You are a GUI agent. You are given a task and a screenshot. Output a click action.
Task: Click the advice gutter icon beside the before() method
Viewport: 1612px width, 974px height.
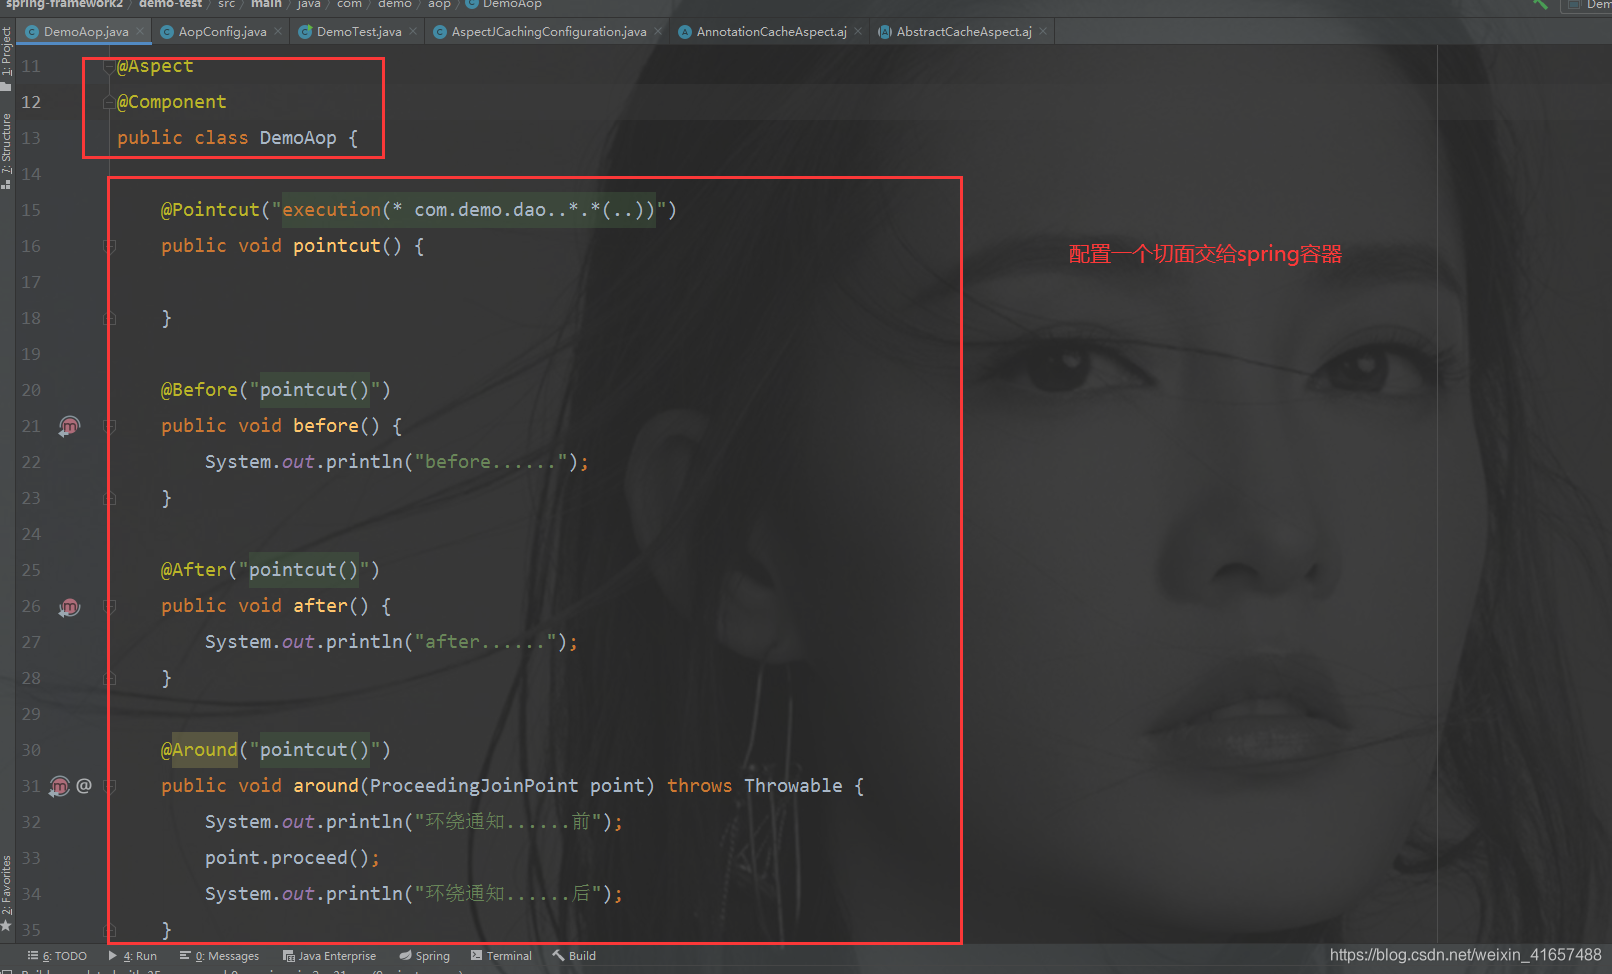coord(69,426)
